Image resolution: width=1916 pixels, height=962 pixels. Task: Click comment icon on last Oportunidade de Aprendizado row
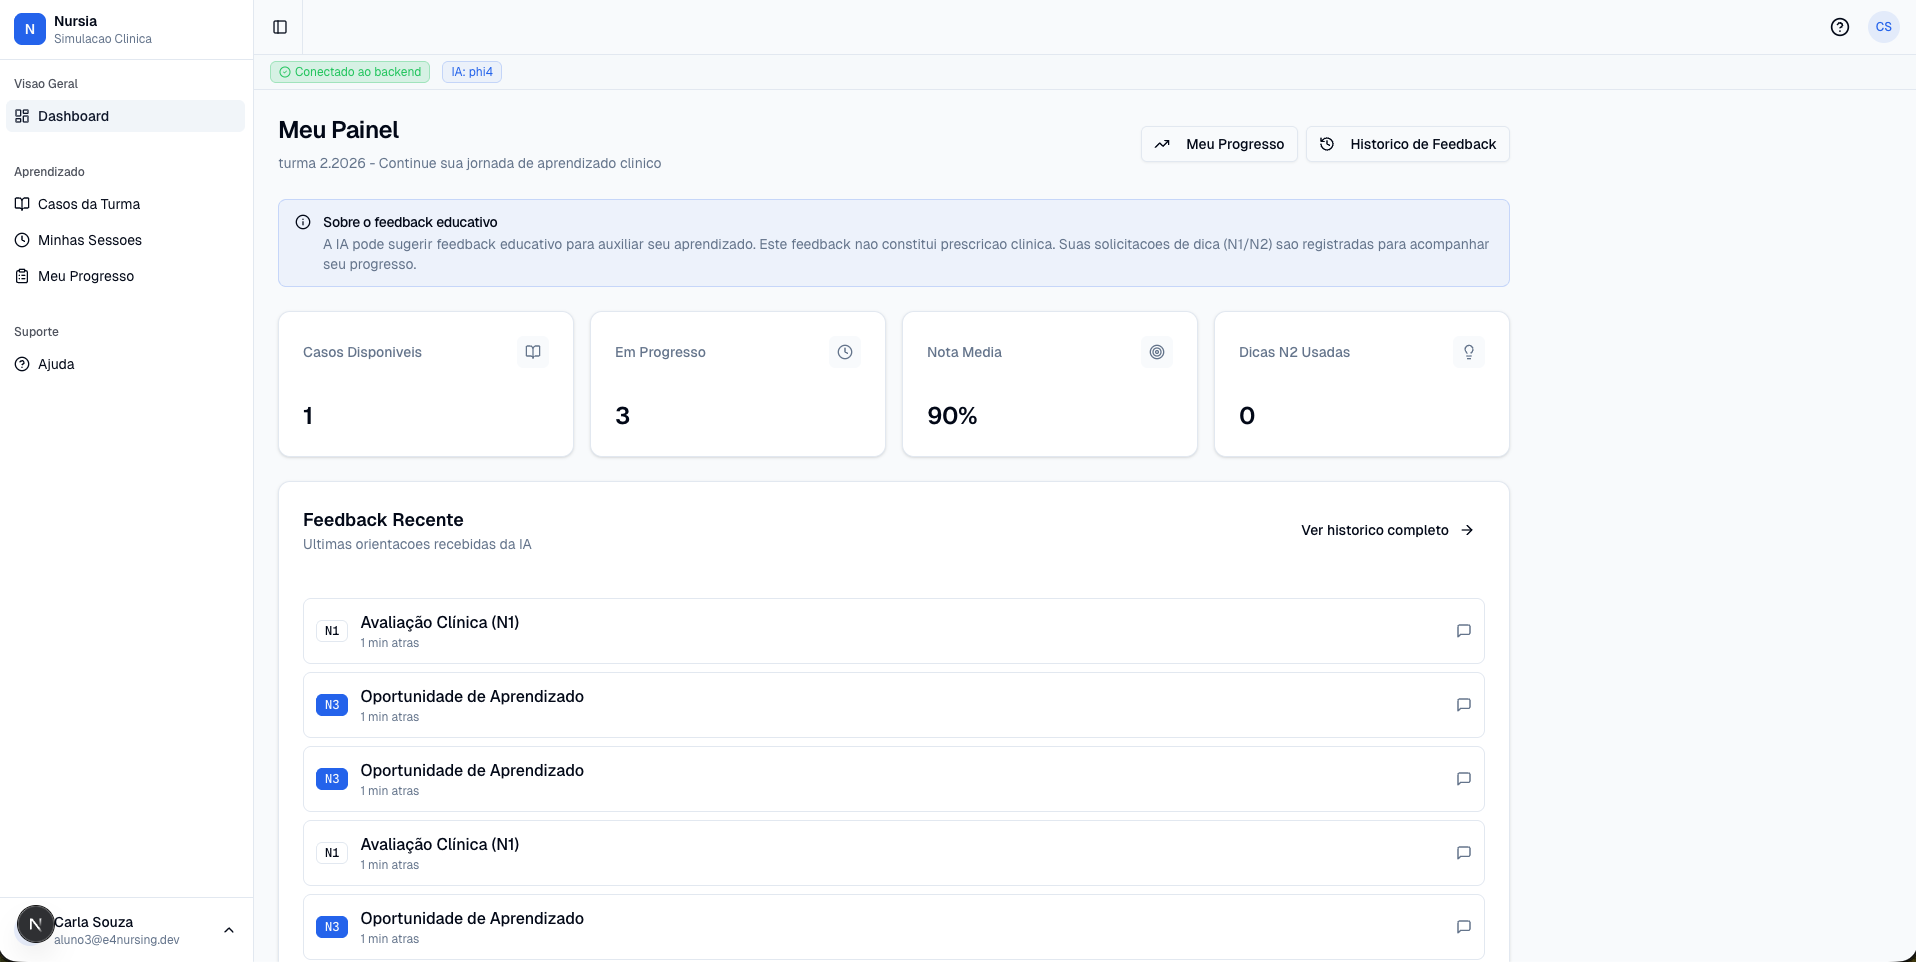tap(1464, 927)
